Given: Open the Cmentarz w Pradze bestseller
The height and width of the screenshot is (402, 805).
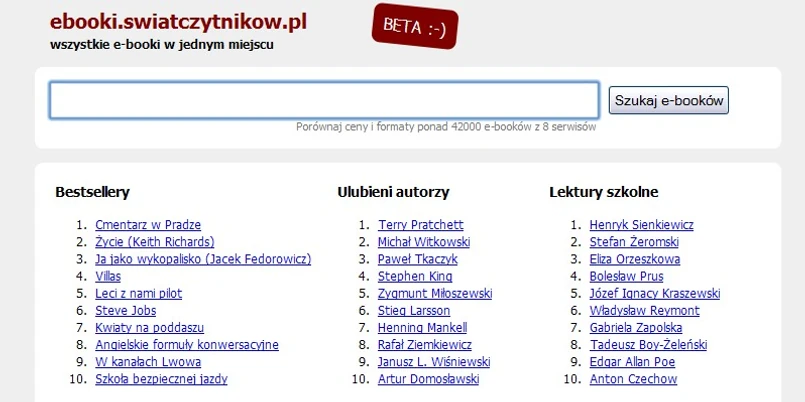Looking at the screenshot, I should pyautogui.click(x=148, y=225).
